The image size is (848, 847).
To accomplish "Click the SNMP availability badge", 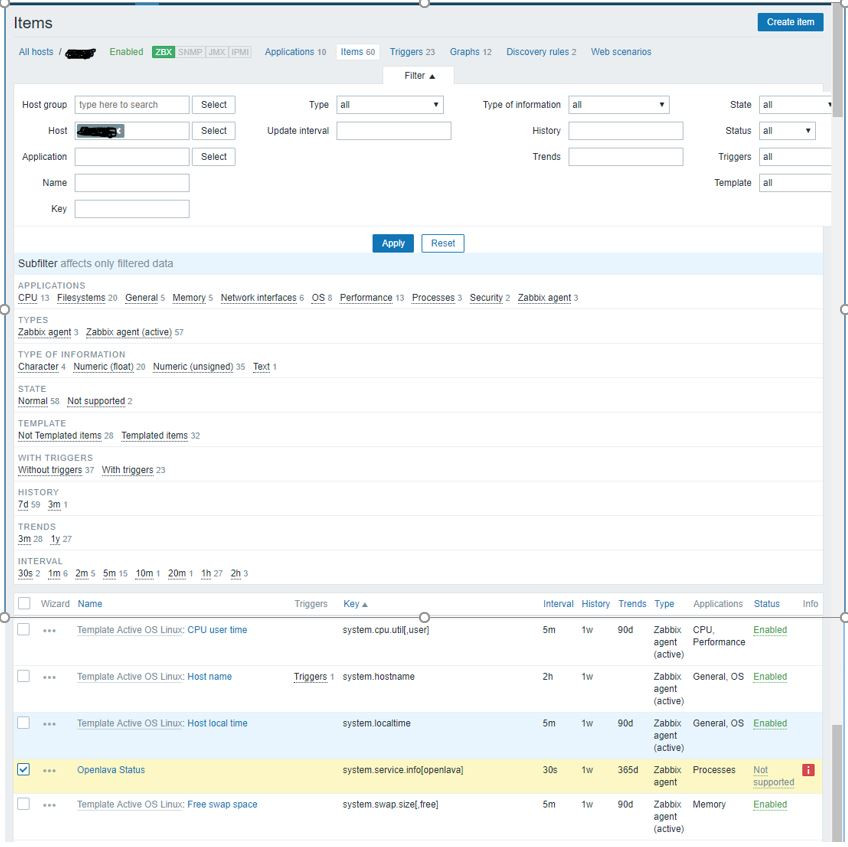I will click(x=190, y=52).
